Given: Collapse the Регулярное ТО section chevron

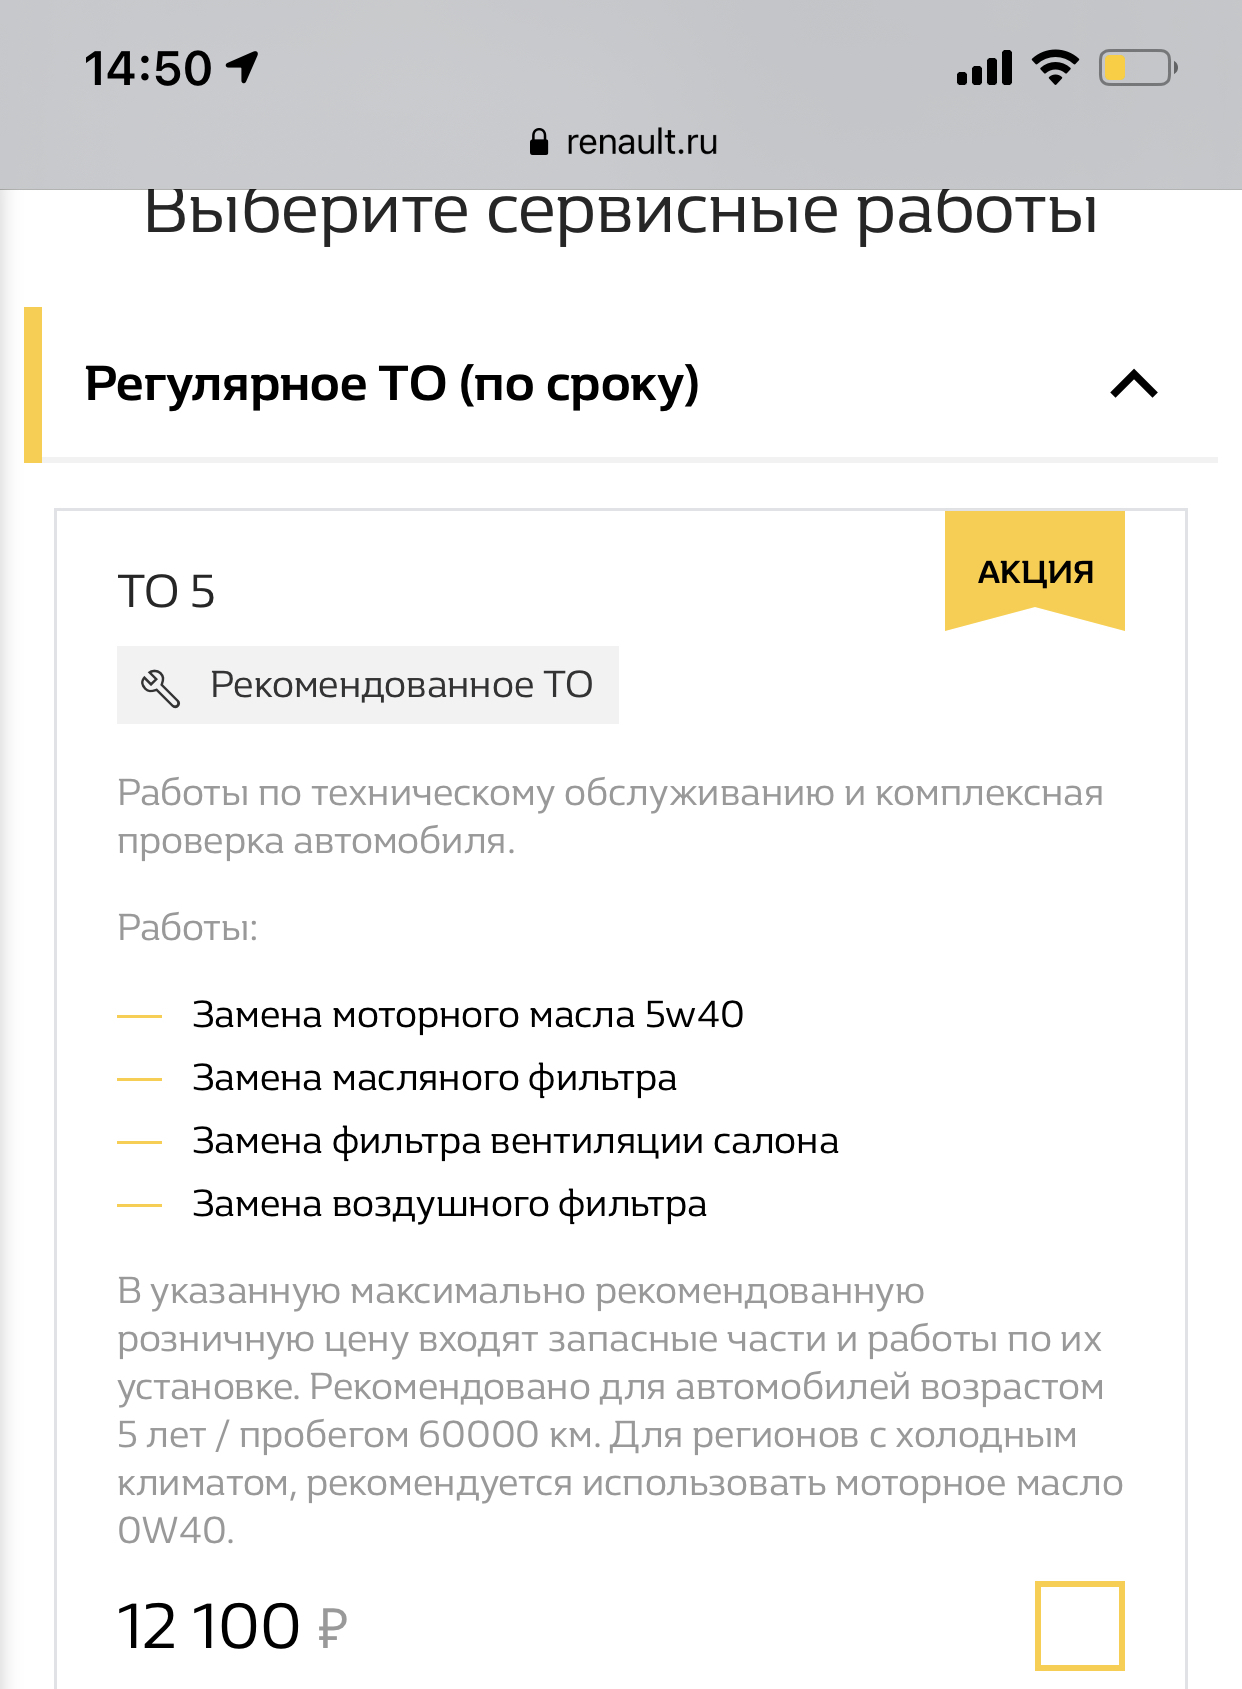Looking at the screenshot, I should [1134, 384].
